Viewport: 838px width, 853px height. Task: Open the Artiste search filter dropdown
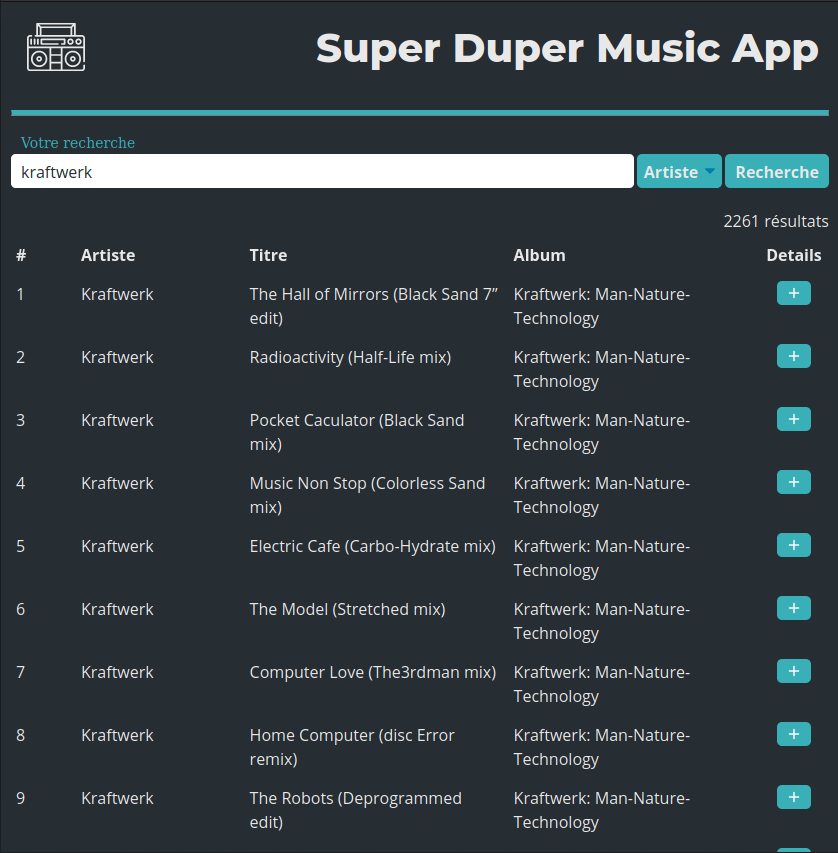pyautogui.click(x=679, y=171)
